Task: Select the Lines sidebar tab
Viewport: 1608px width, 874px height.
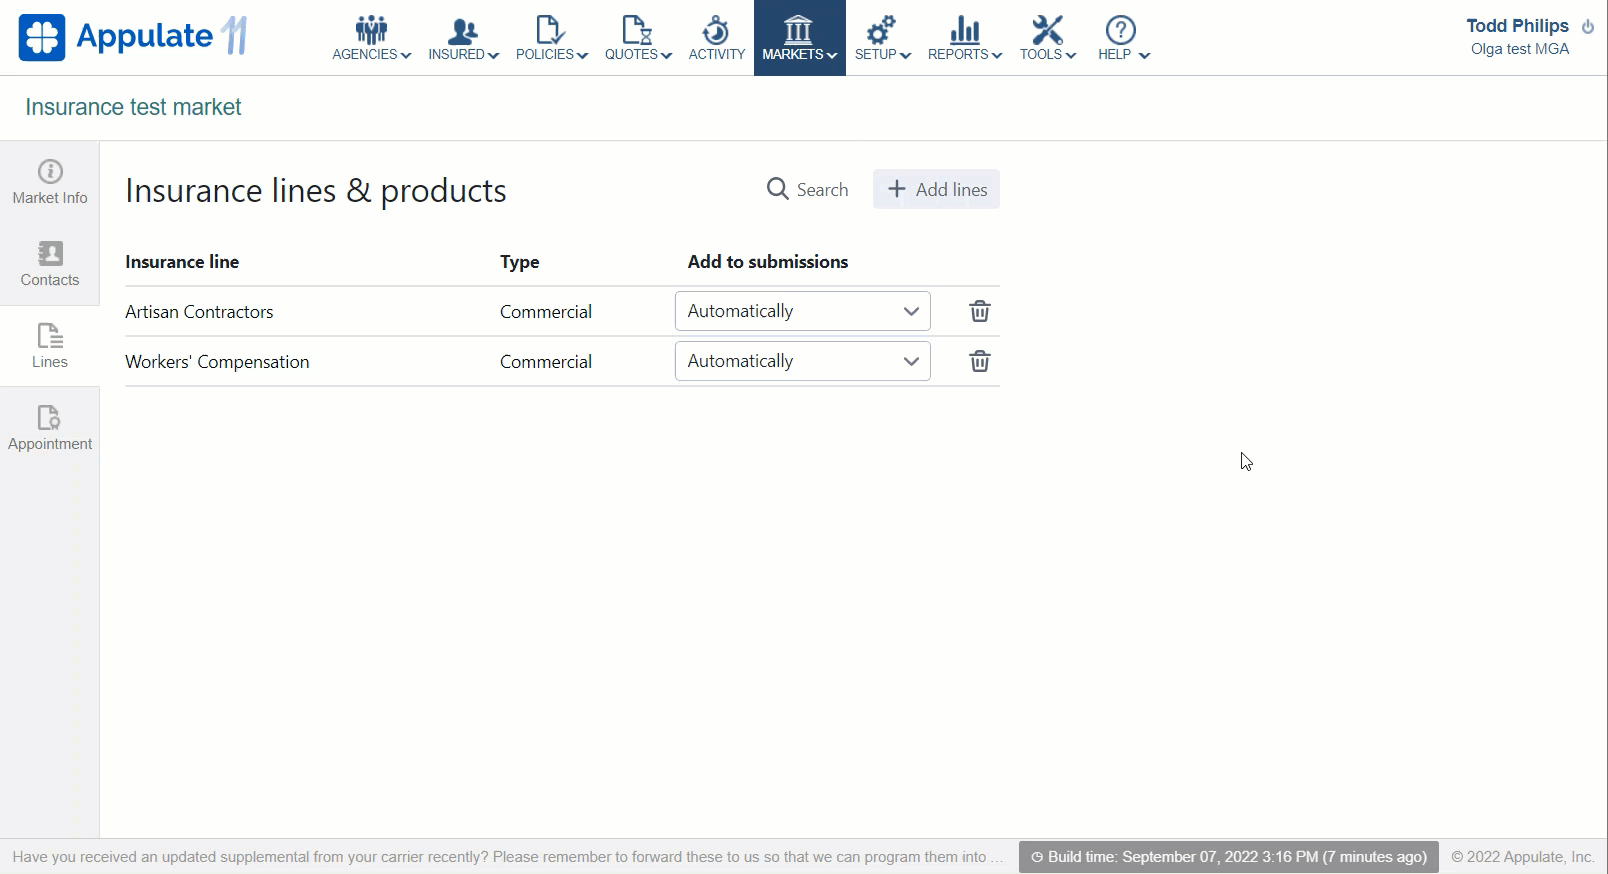Action: pos(50,346)
